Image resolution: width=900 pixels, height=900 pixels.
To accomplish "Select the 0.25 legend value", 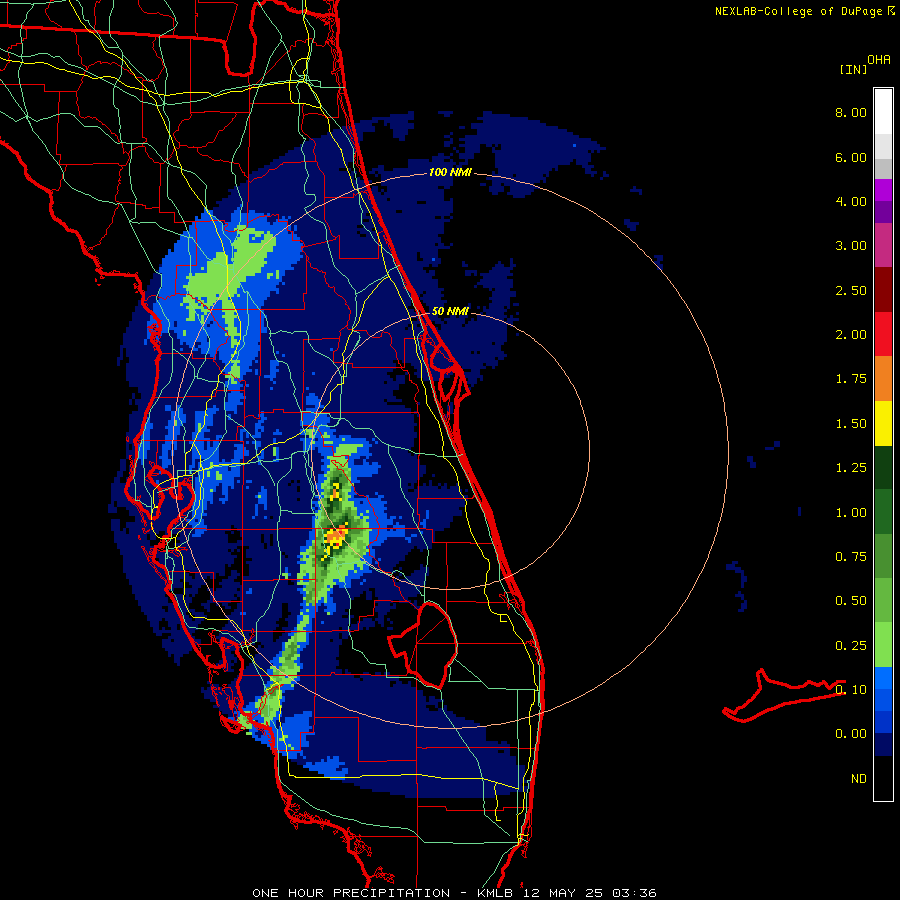I will [x=851, y=646].
